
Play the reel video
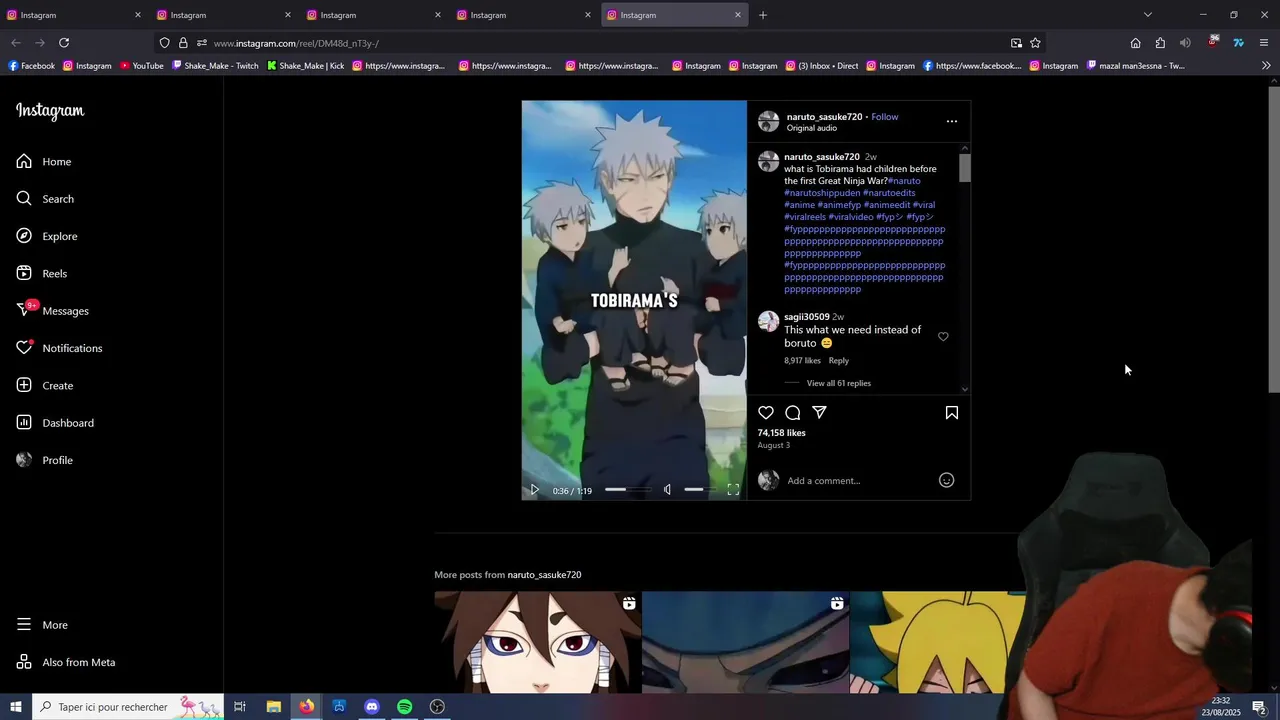coord(534,490)
